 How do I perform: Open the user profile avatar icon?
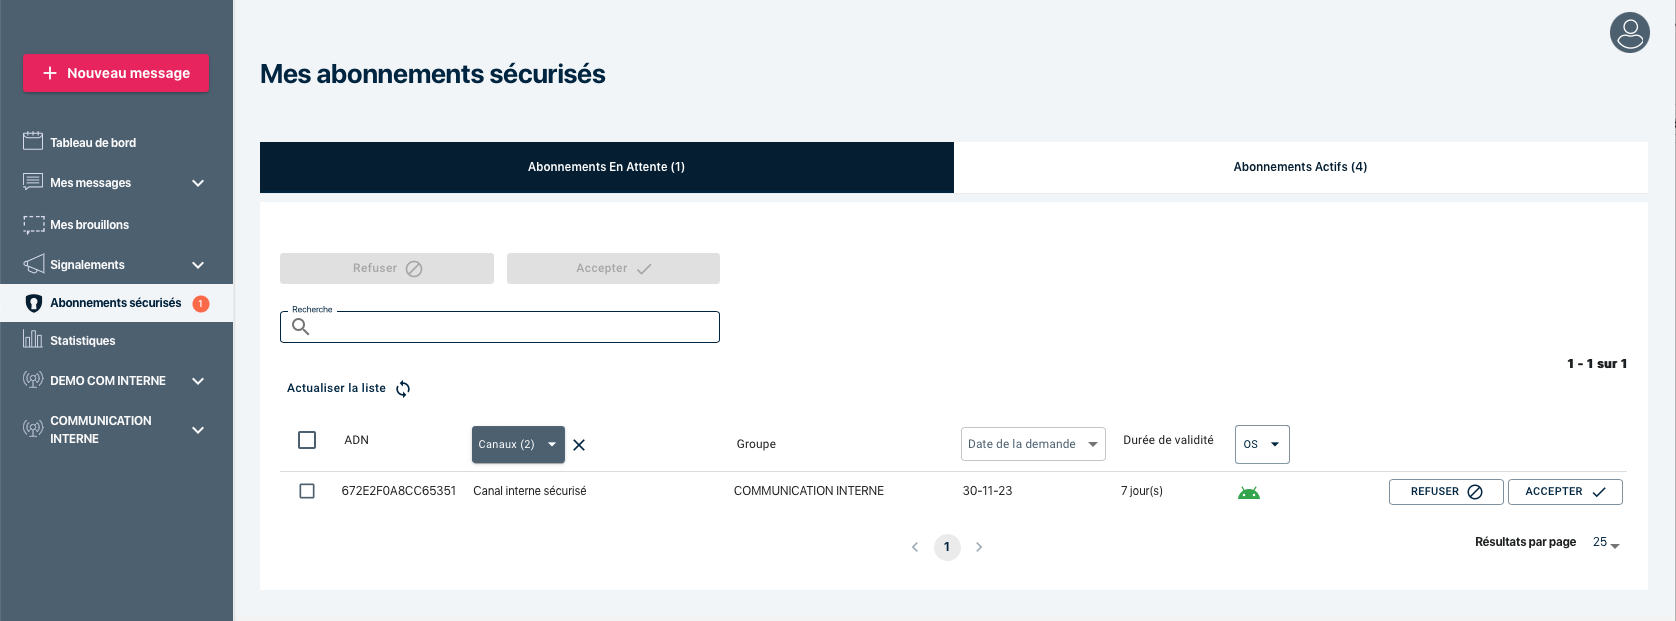[x=1629, y=33]
